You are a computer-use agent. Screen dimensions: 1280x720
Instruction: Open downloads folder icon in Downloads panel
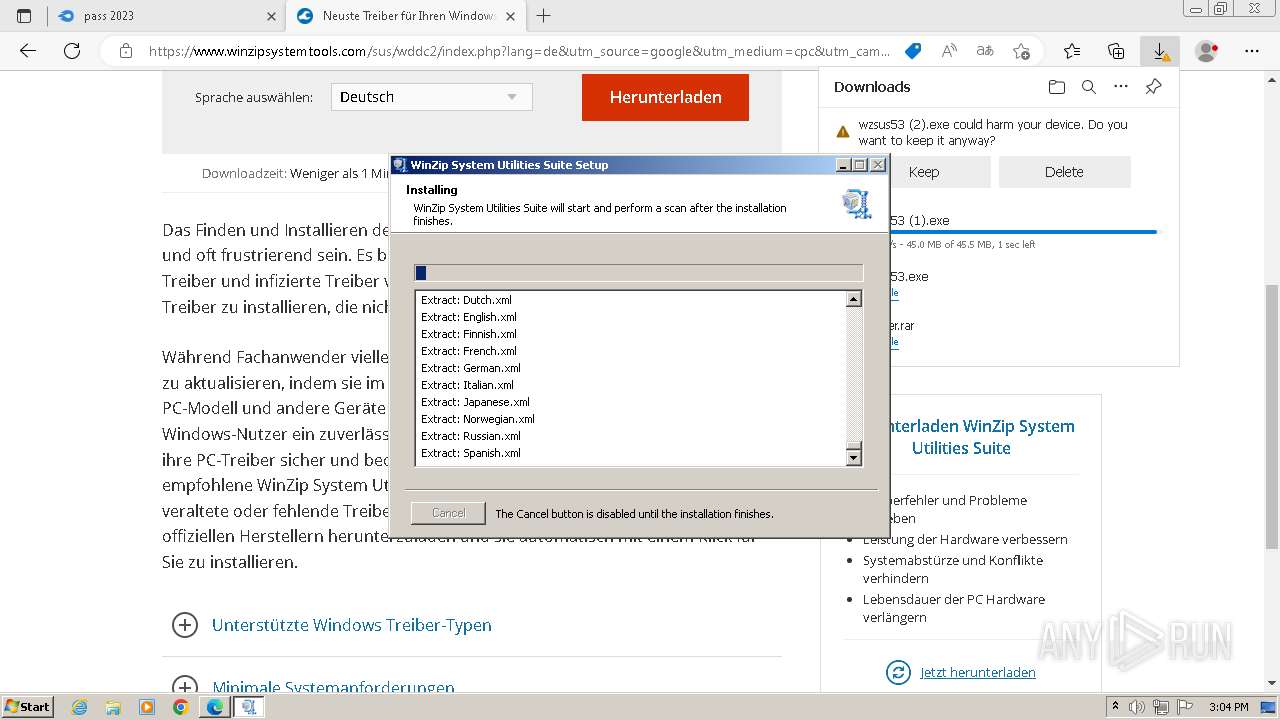pos(1057,87)
